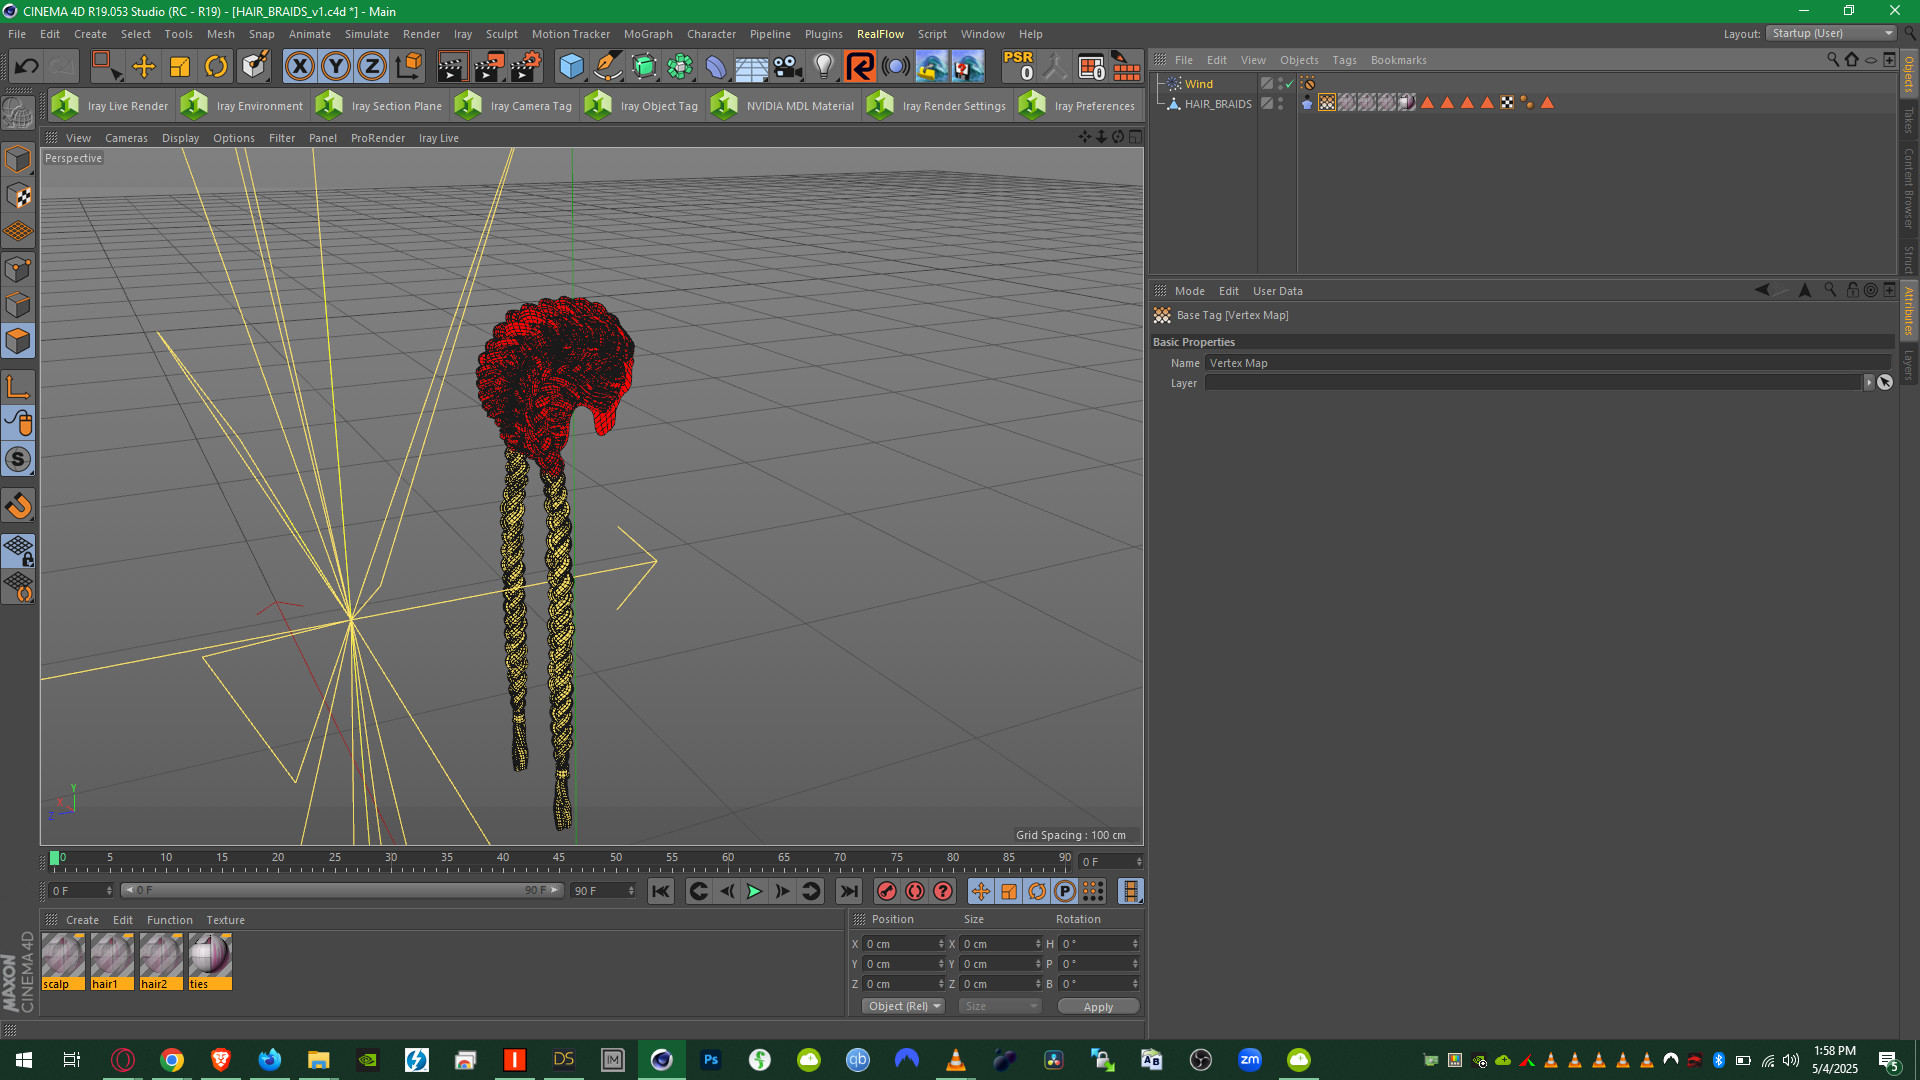Open Iray Render Settings
This screenshot has width=1920, height=1080.
[937, 105]
